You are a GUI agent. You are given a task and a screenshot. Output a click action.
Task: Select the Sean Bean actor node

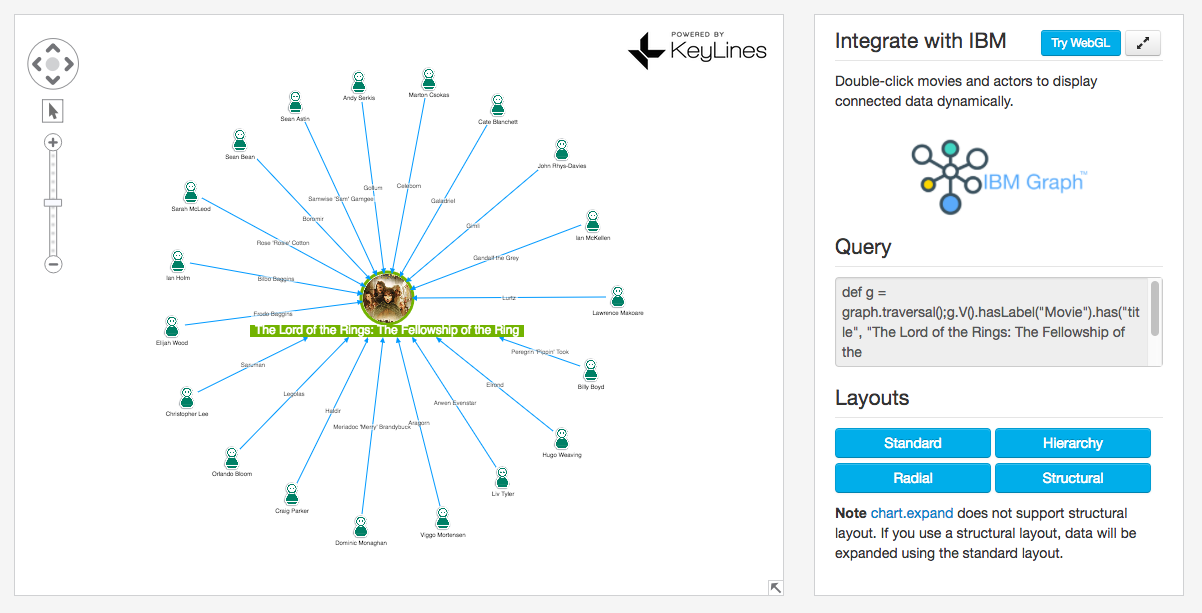pyautogui.click(x=239, y=140)
